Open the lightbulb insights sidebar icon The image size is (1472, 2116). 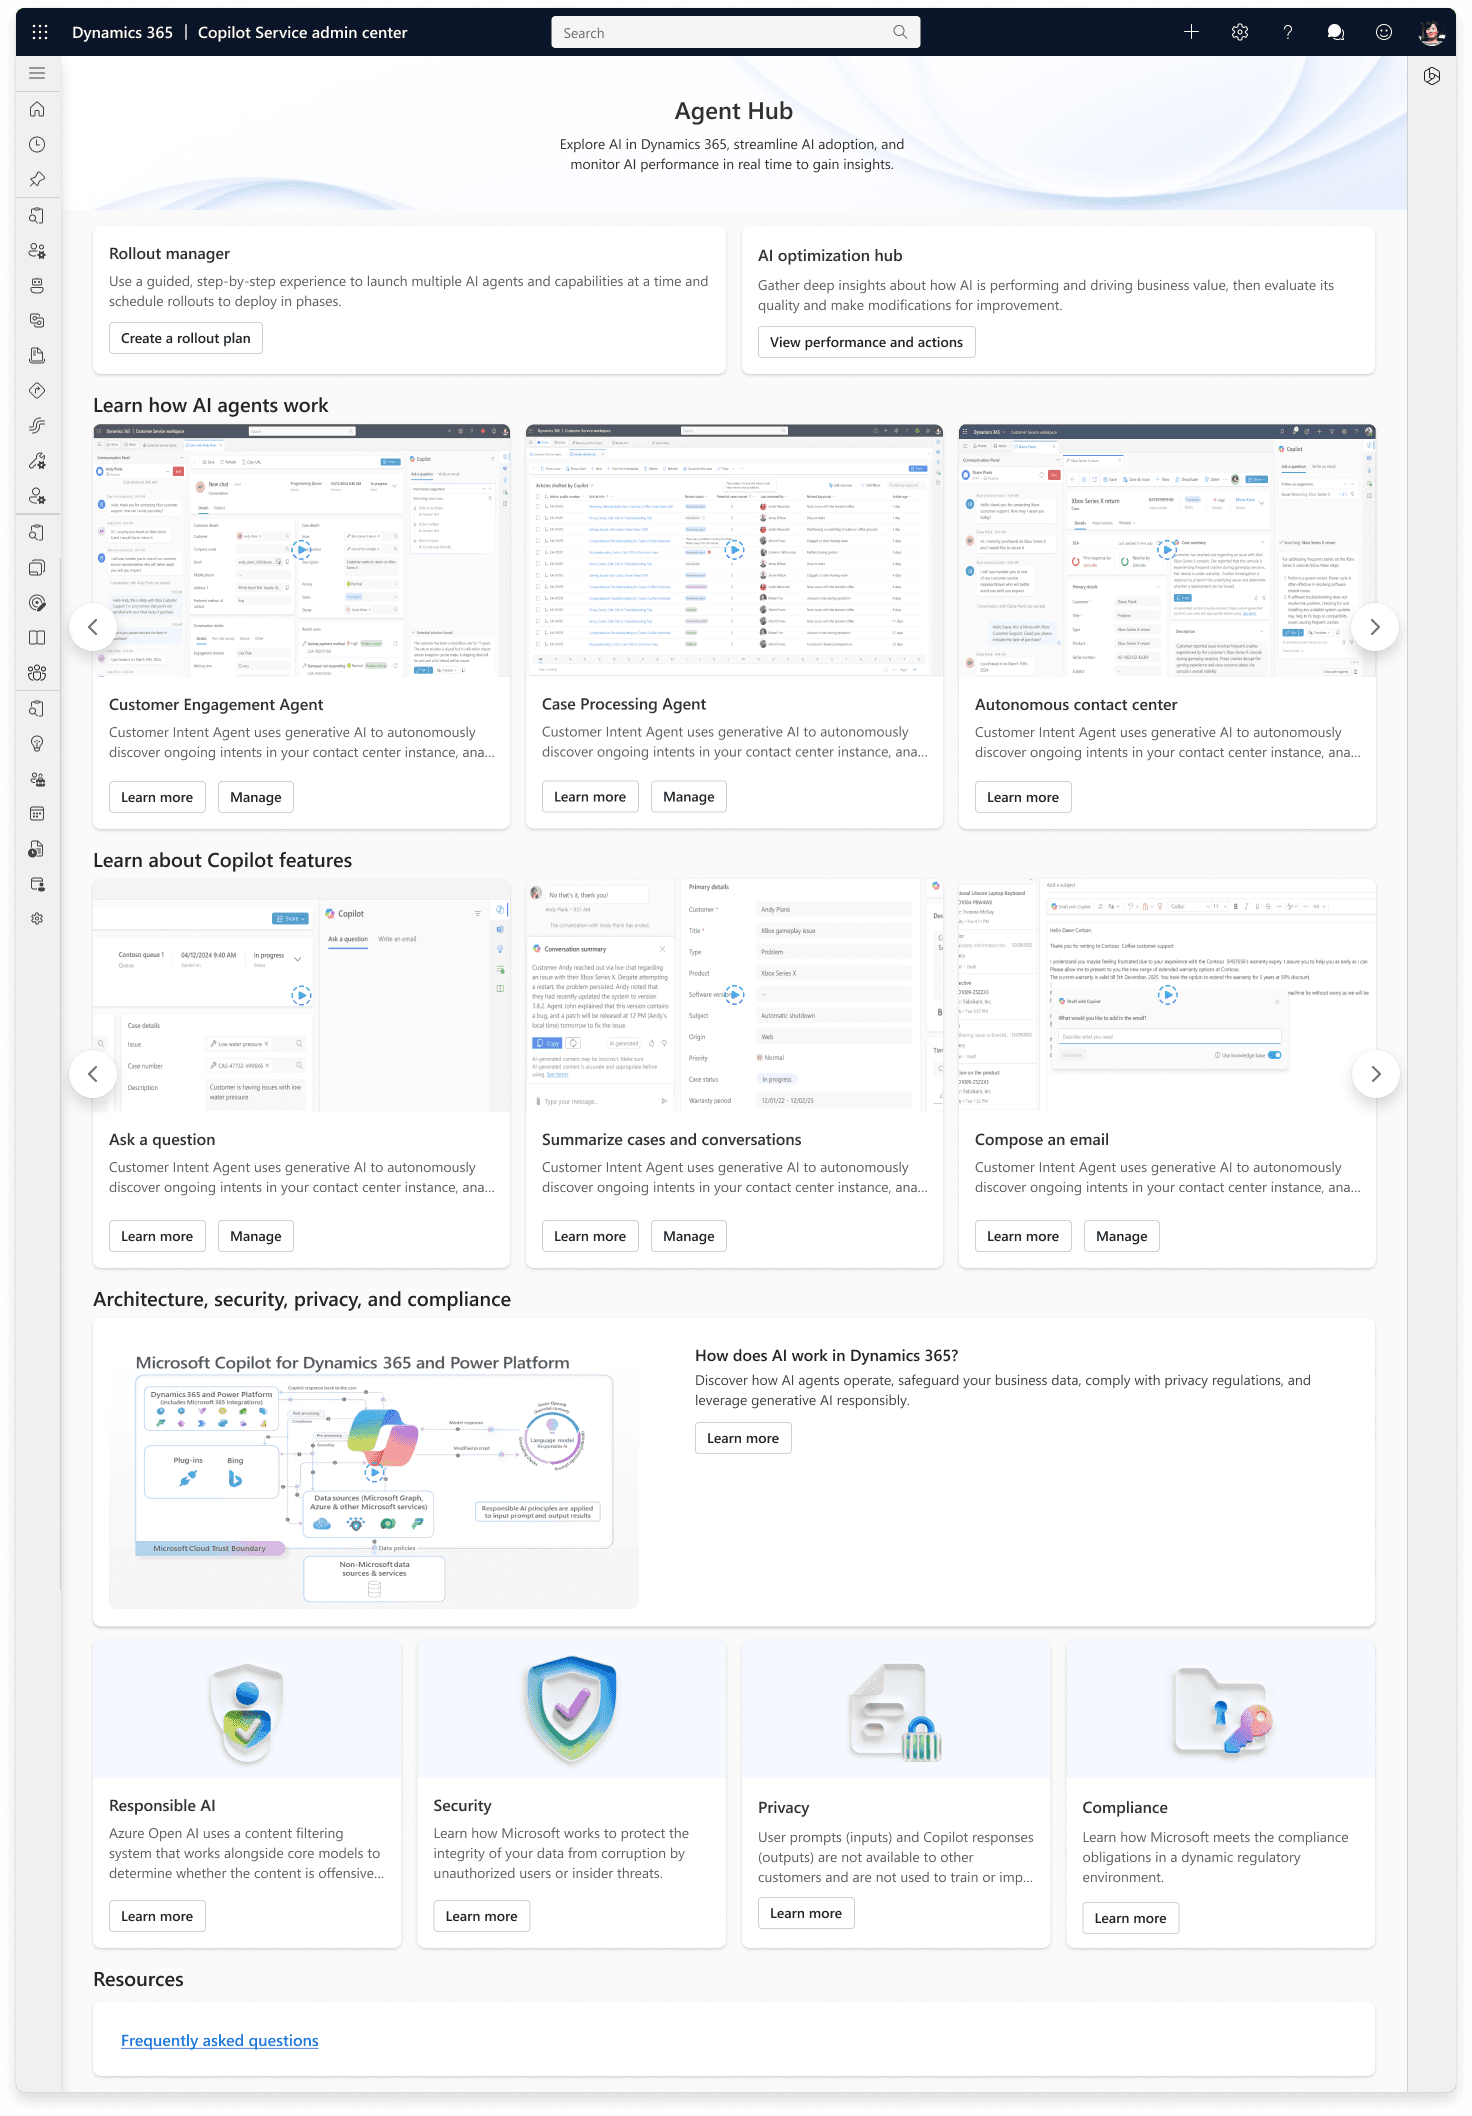[37, 743]
